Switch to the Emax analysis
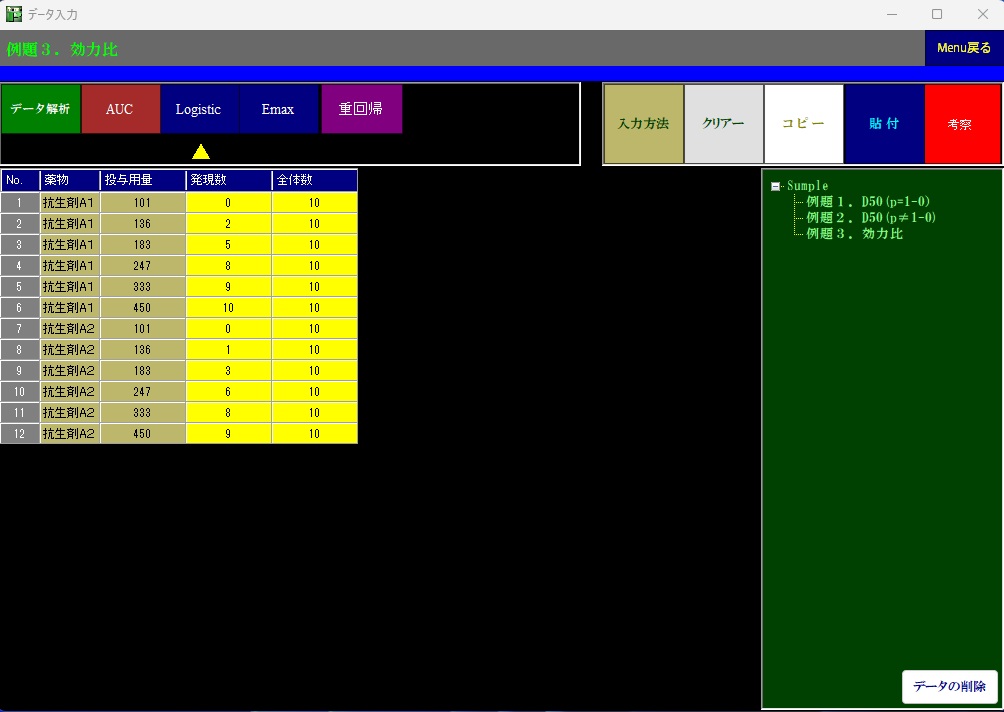Viewport: 1004px width, 712px height. tap(278, 109)
